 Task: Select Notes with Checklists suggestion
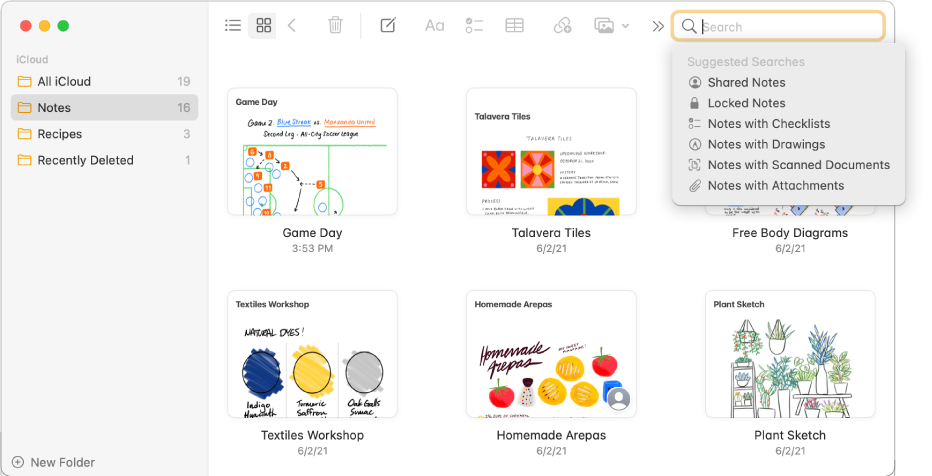pyautogui.click(x=768, y=124)
